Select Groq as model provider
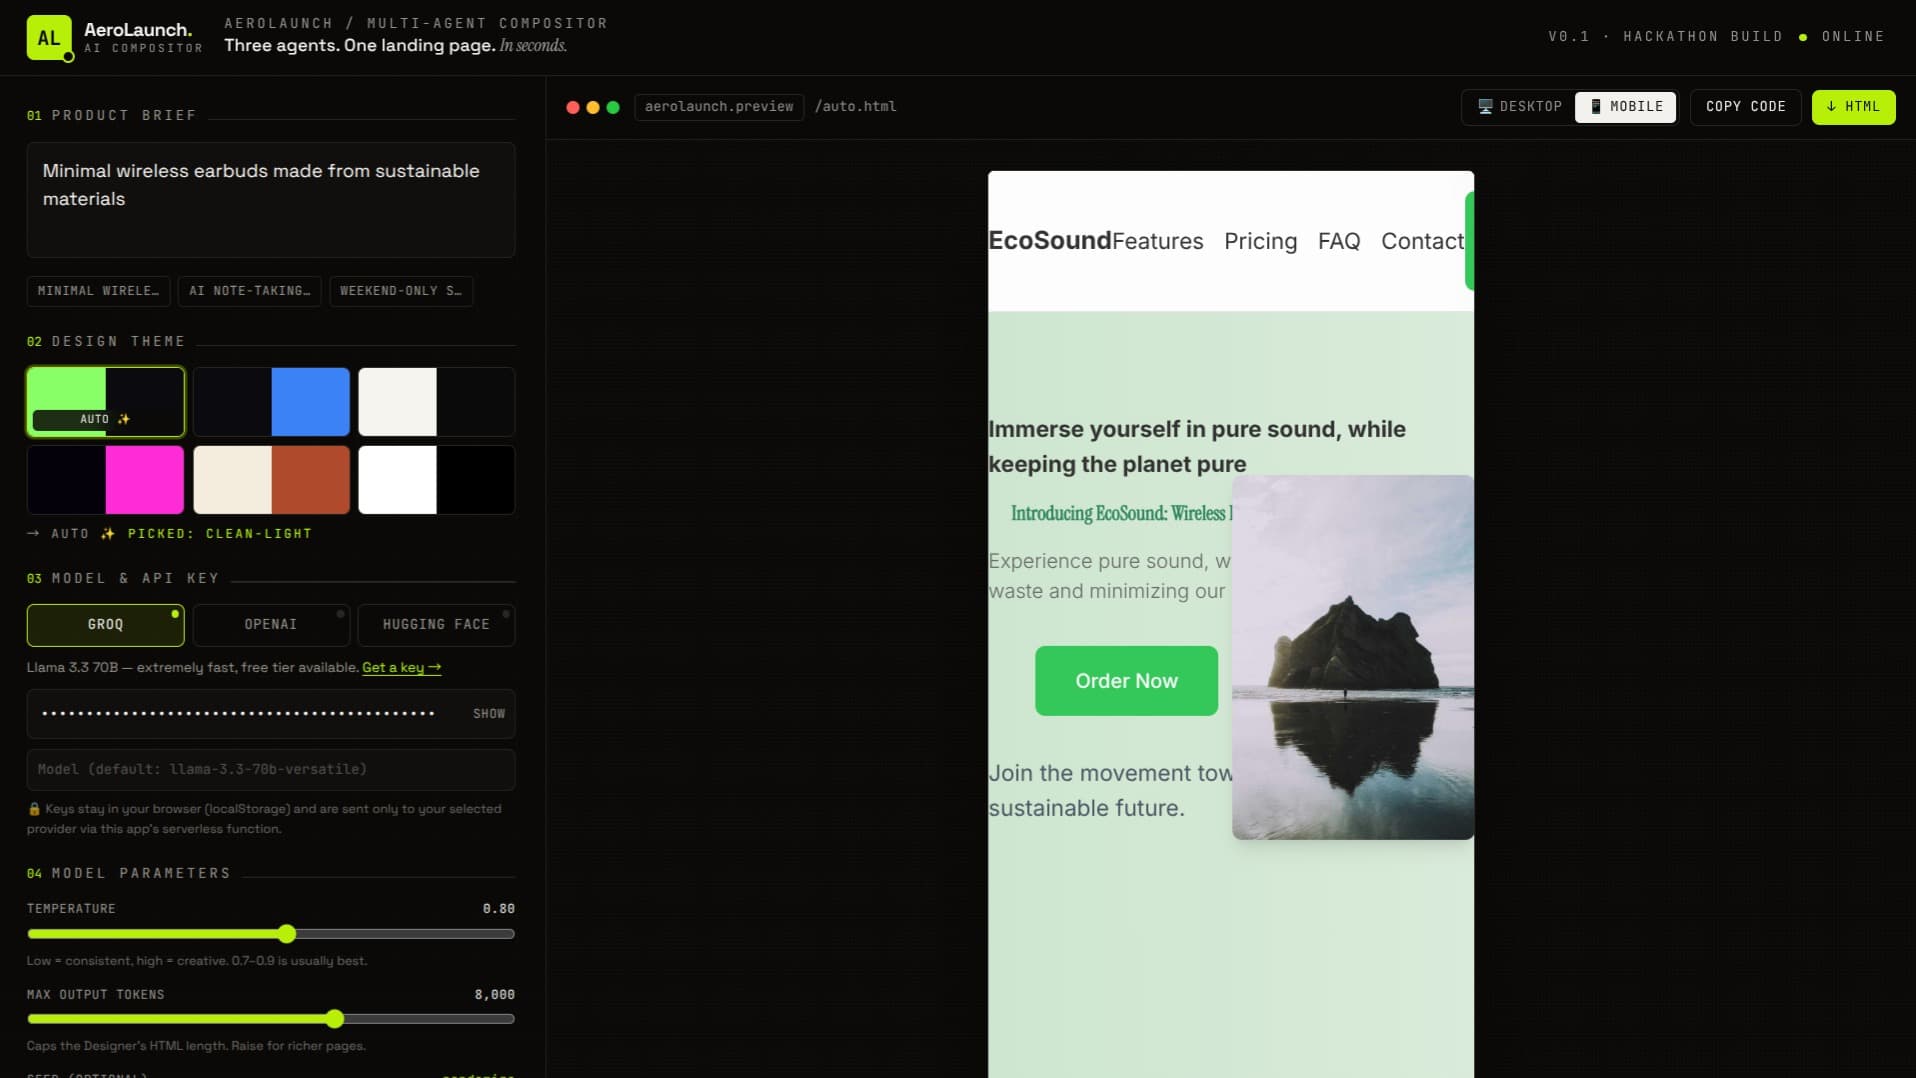 (106, 625)
